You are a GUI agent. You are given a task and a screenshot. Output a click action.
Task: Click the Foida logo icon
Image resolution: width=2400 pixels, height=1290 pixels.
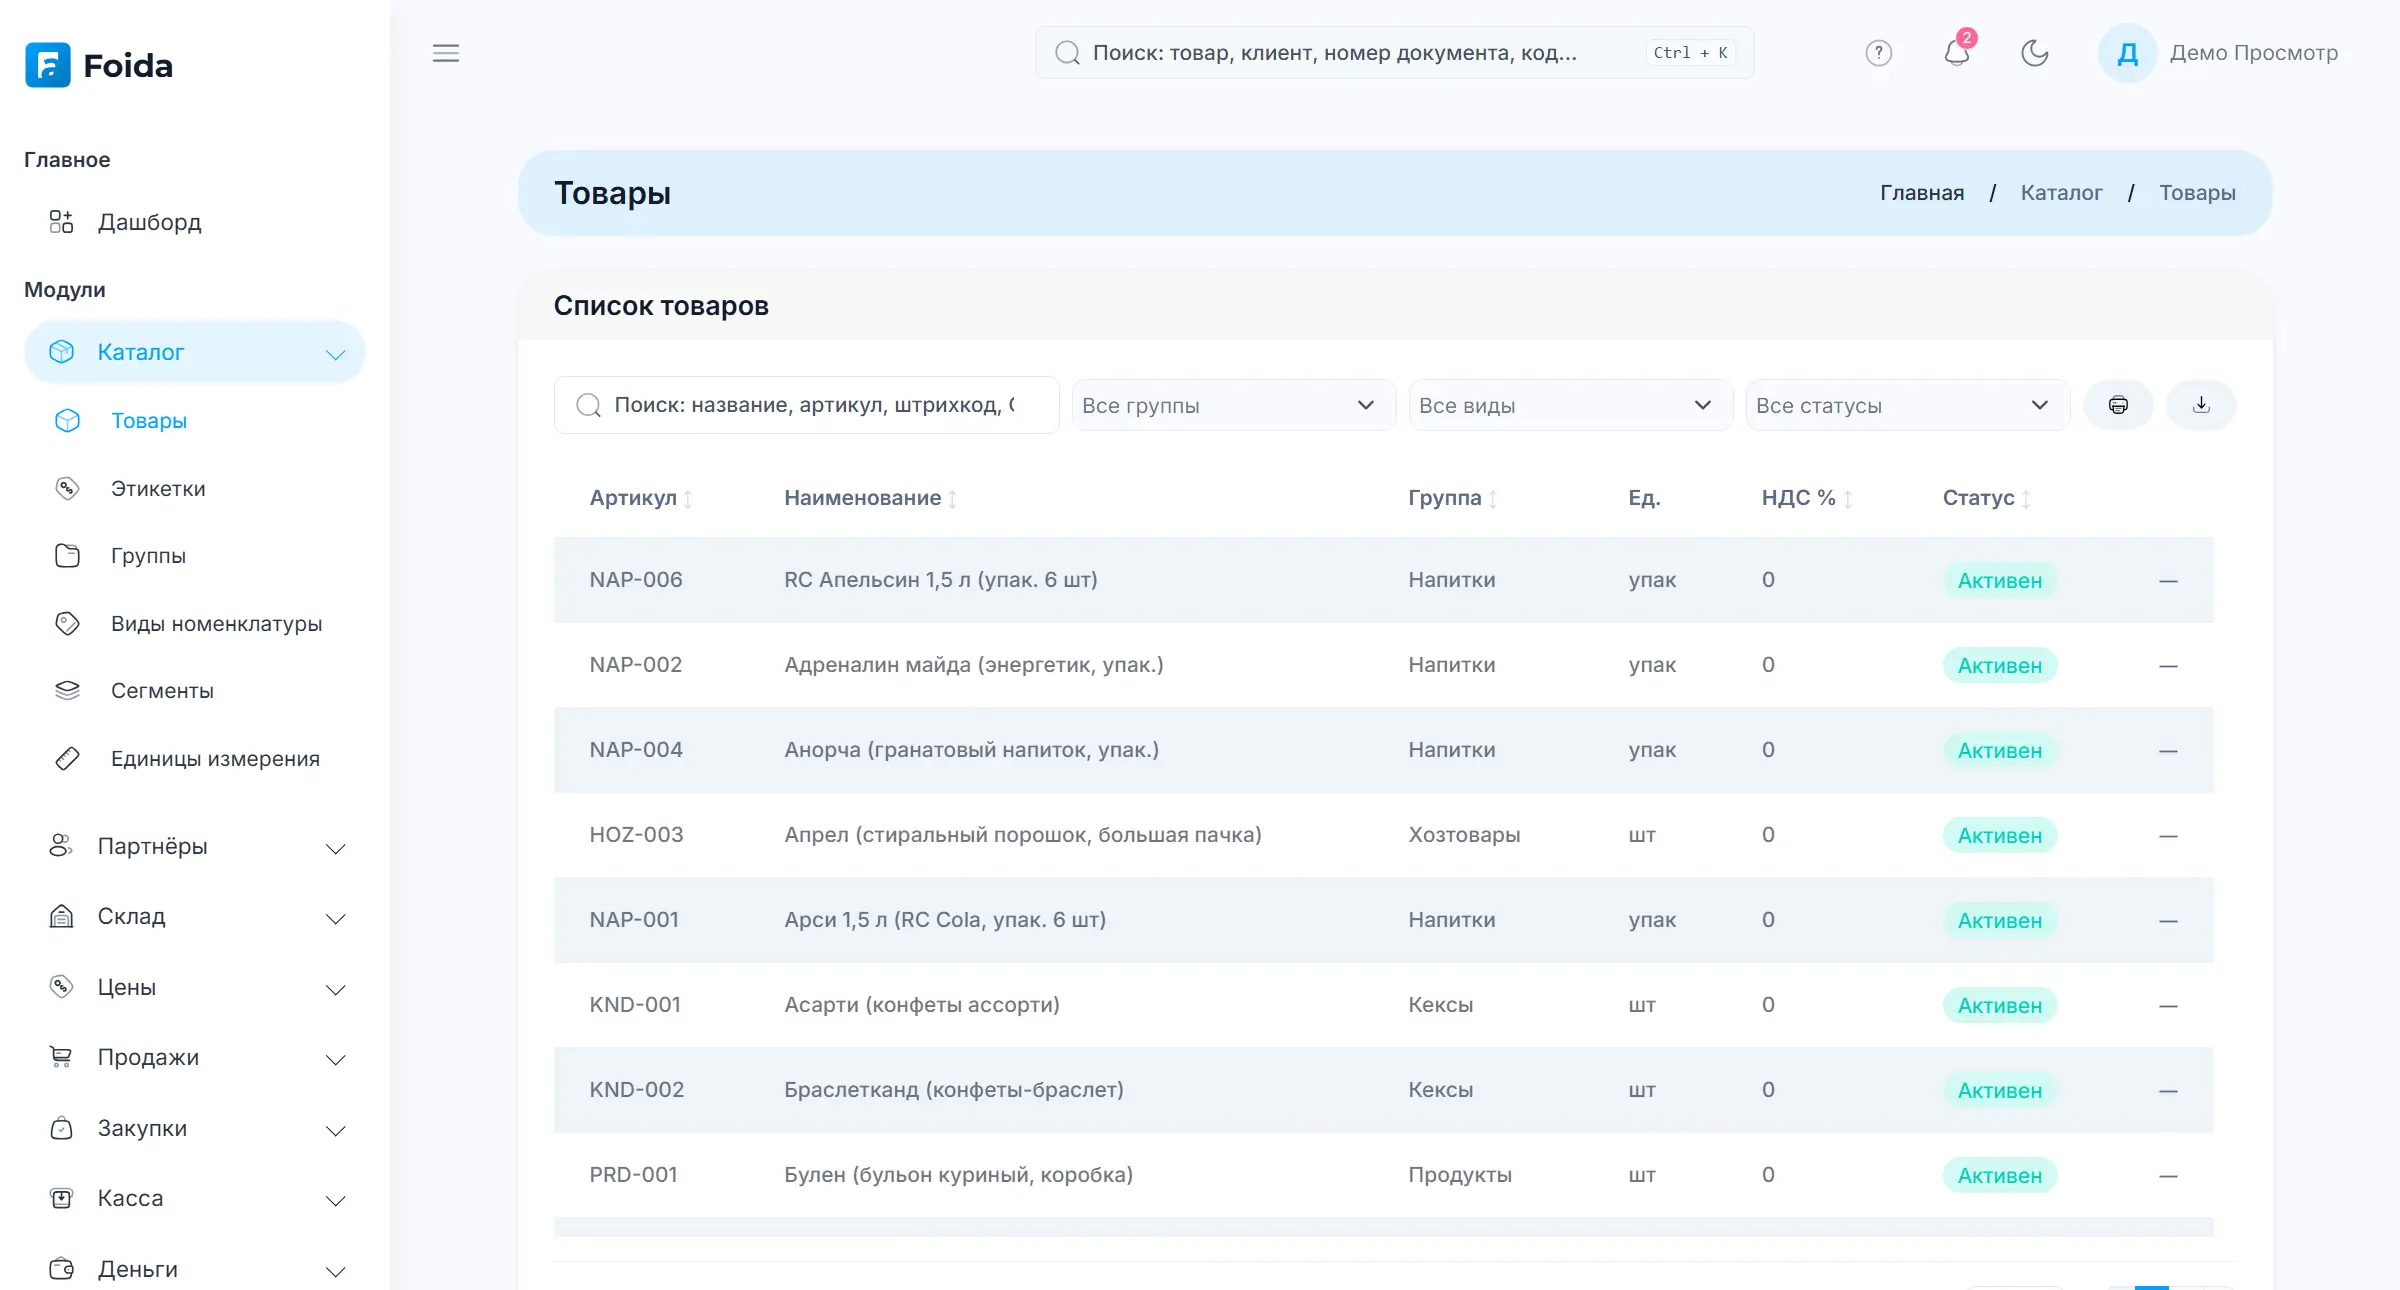[x=48, y=65]
